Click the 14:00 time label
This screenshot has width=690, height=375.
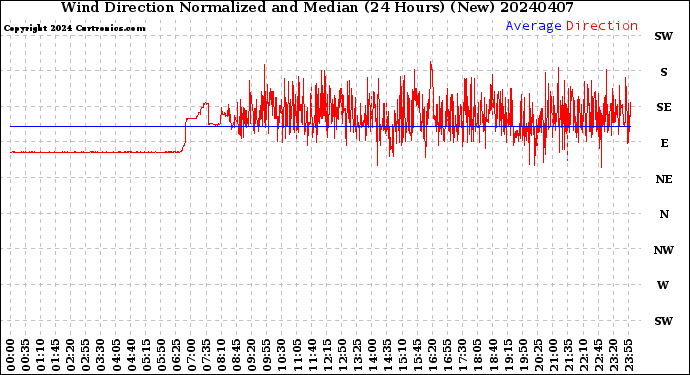click(x=372, y=355)
